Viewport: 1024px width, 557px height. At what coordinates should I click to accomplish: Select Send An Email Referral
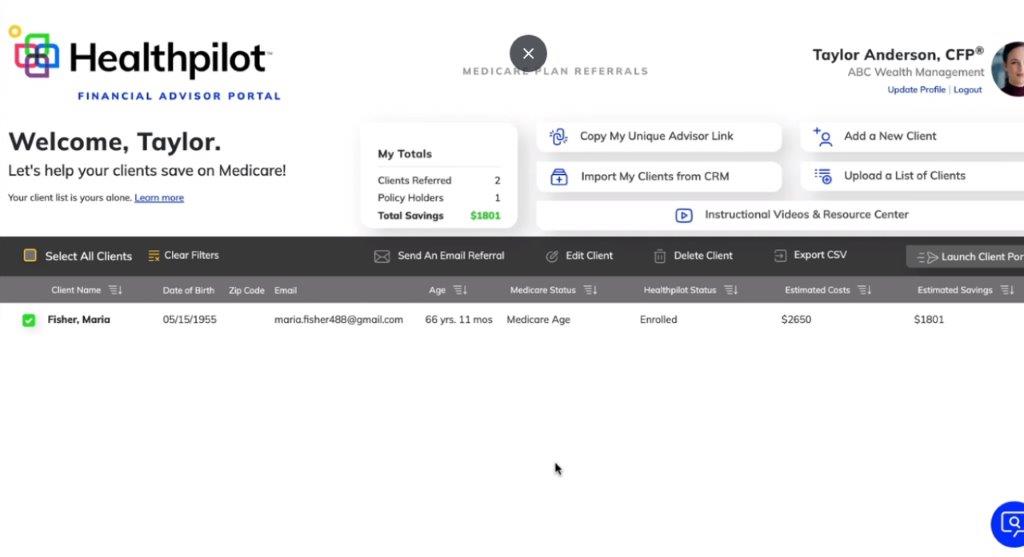pyautogui.click(x=451, y=256)
